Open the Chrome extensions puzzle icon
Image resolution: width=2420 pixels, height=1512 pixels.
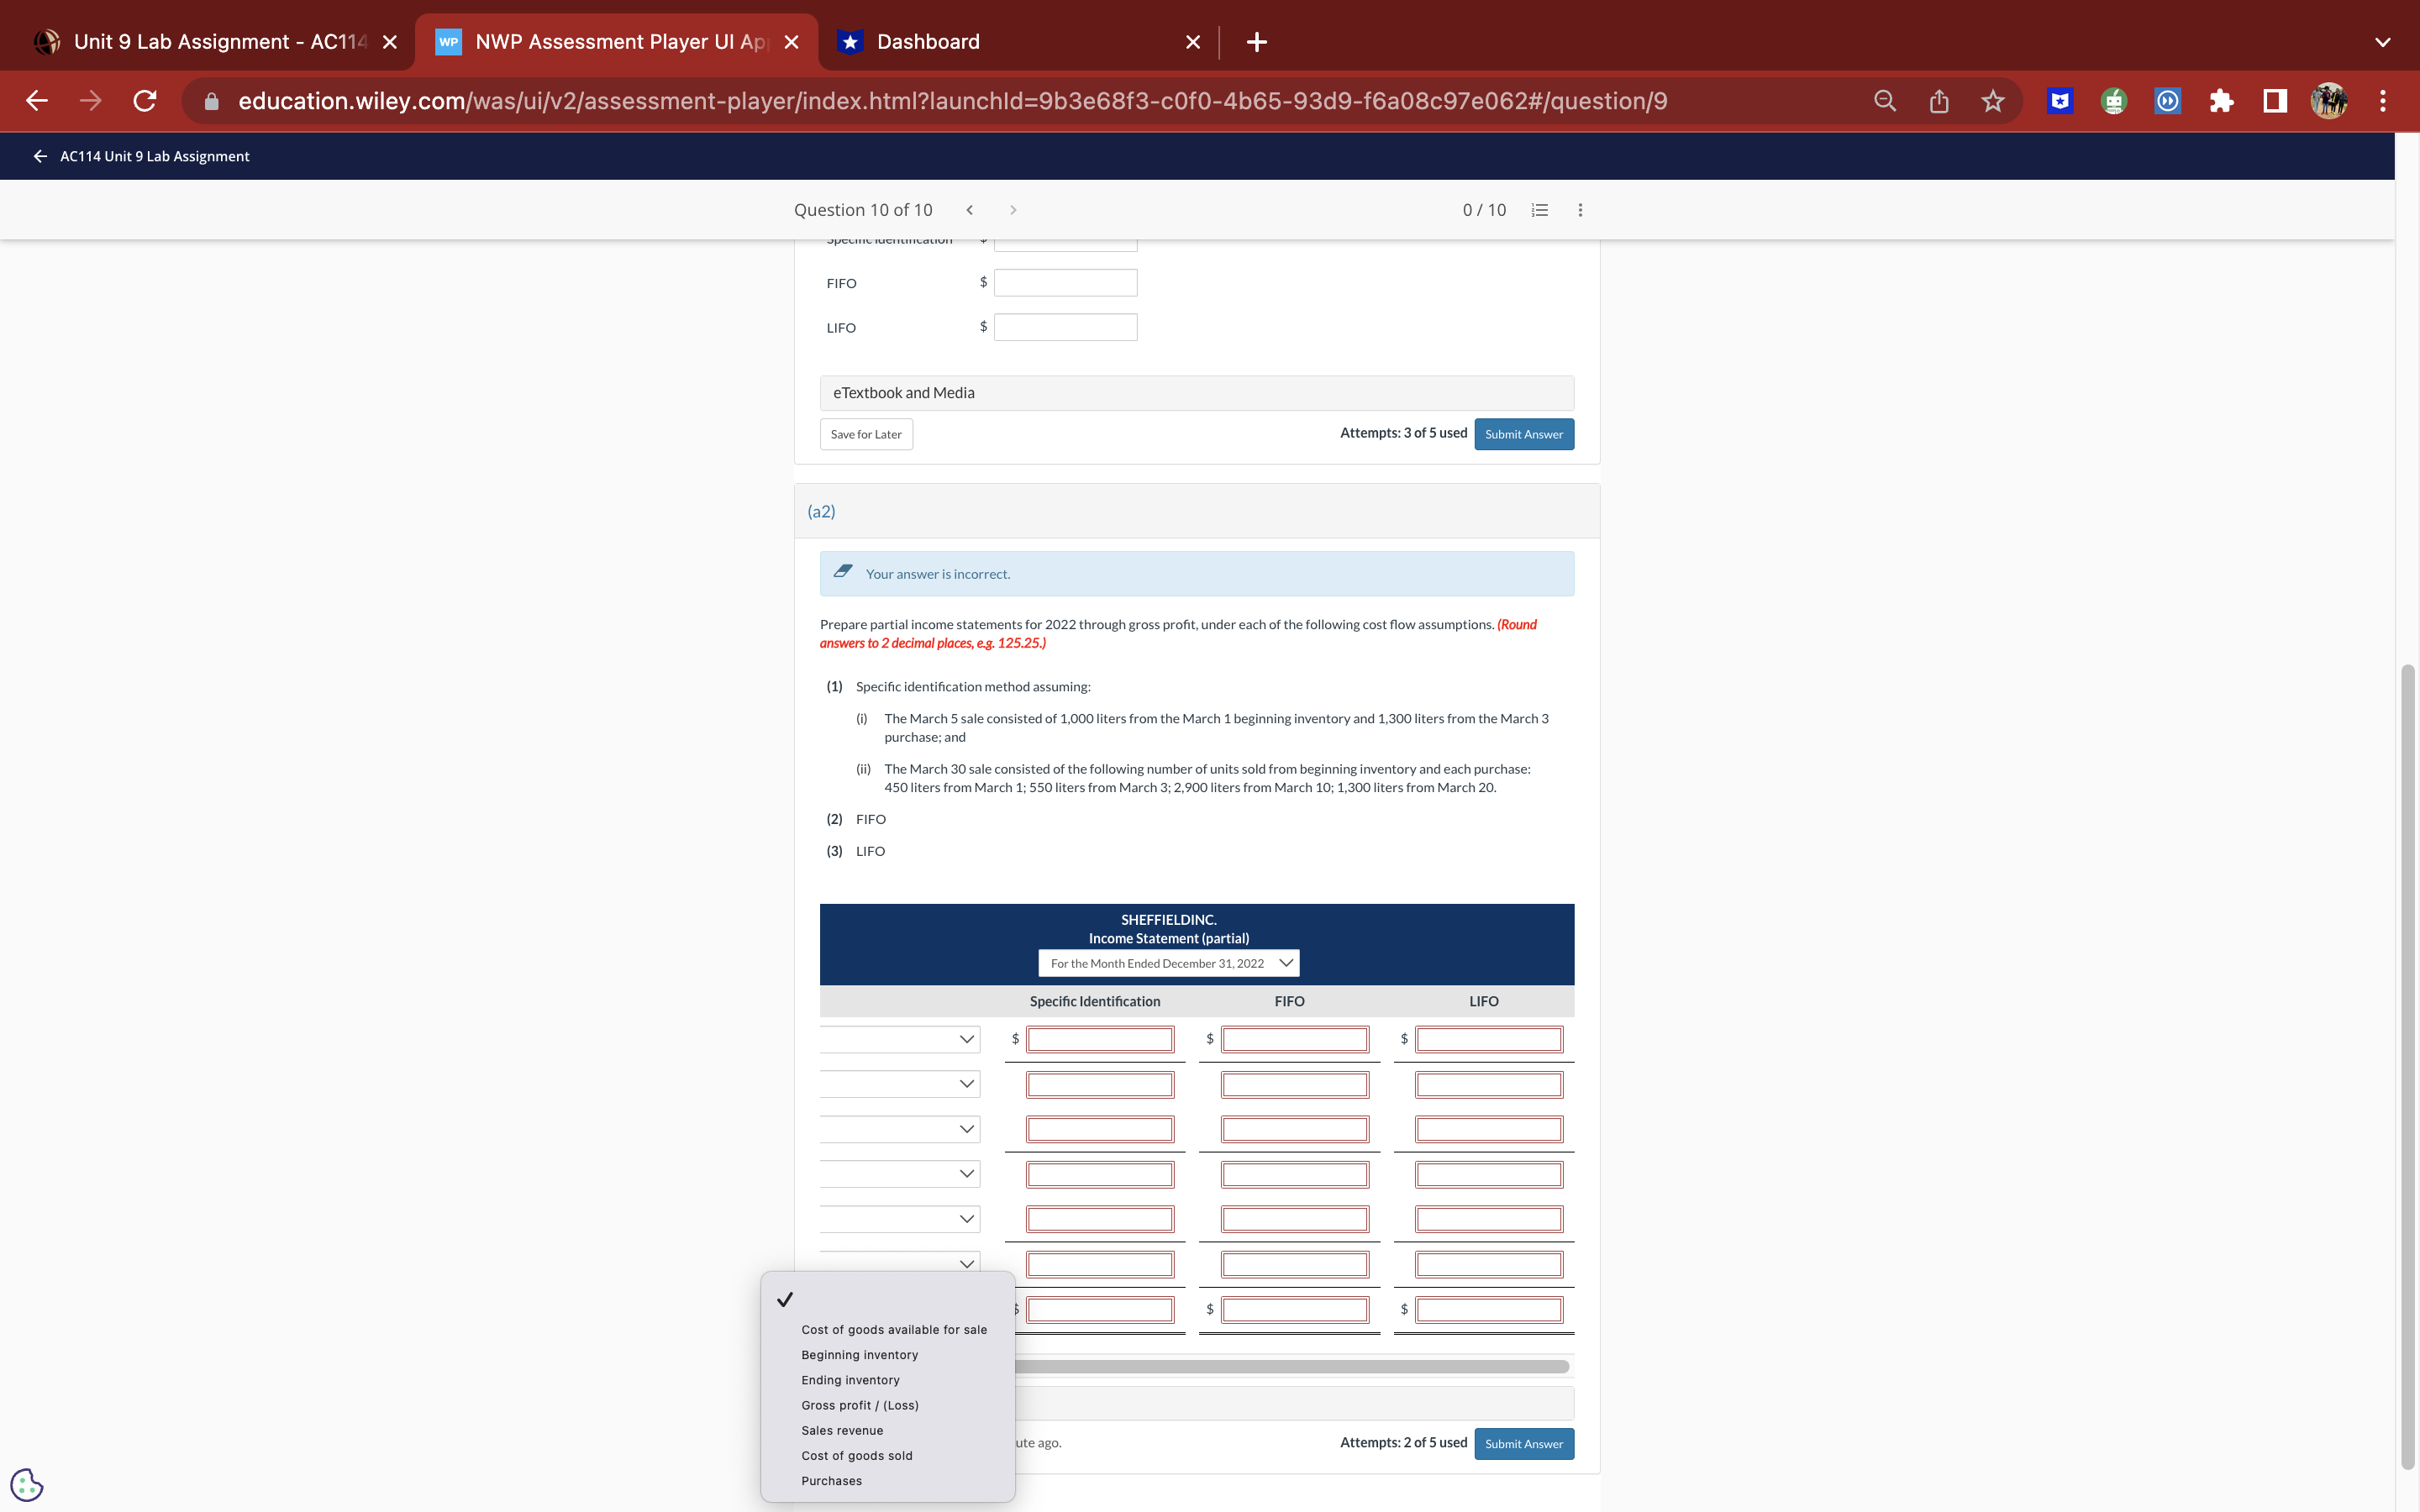2222,100
